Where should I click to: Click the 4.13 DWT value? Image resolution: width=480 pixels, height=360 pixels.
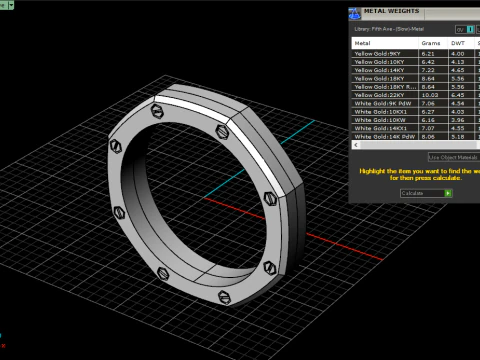[458, 62]
